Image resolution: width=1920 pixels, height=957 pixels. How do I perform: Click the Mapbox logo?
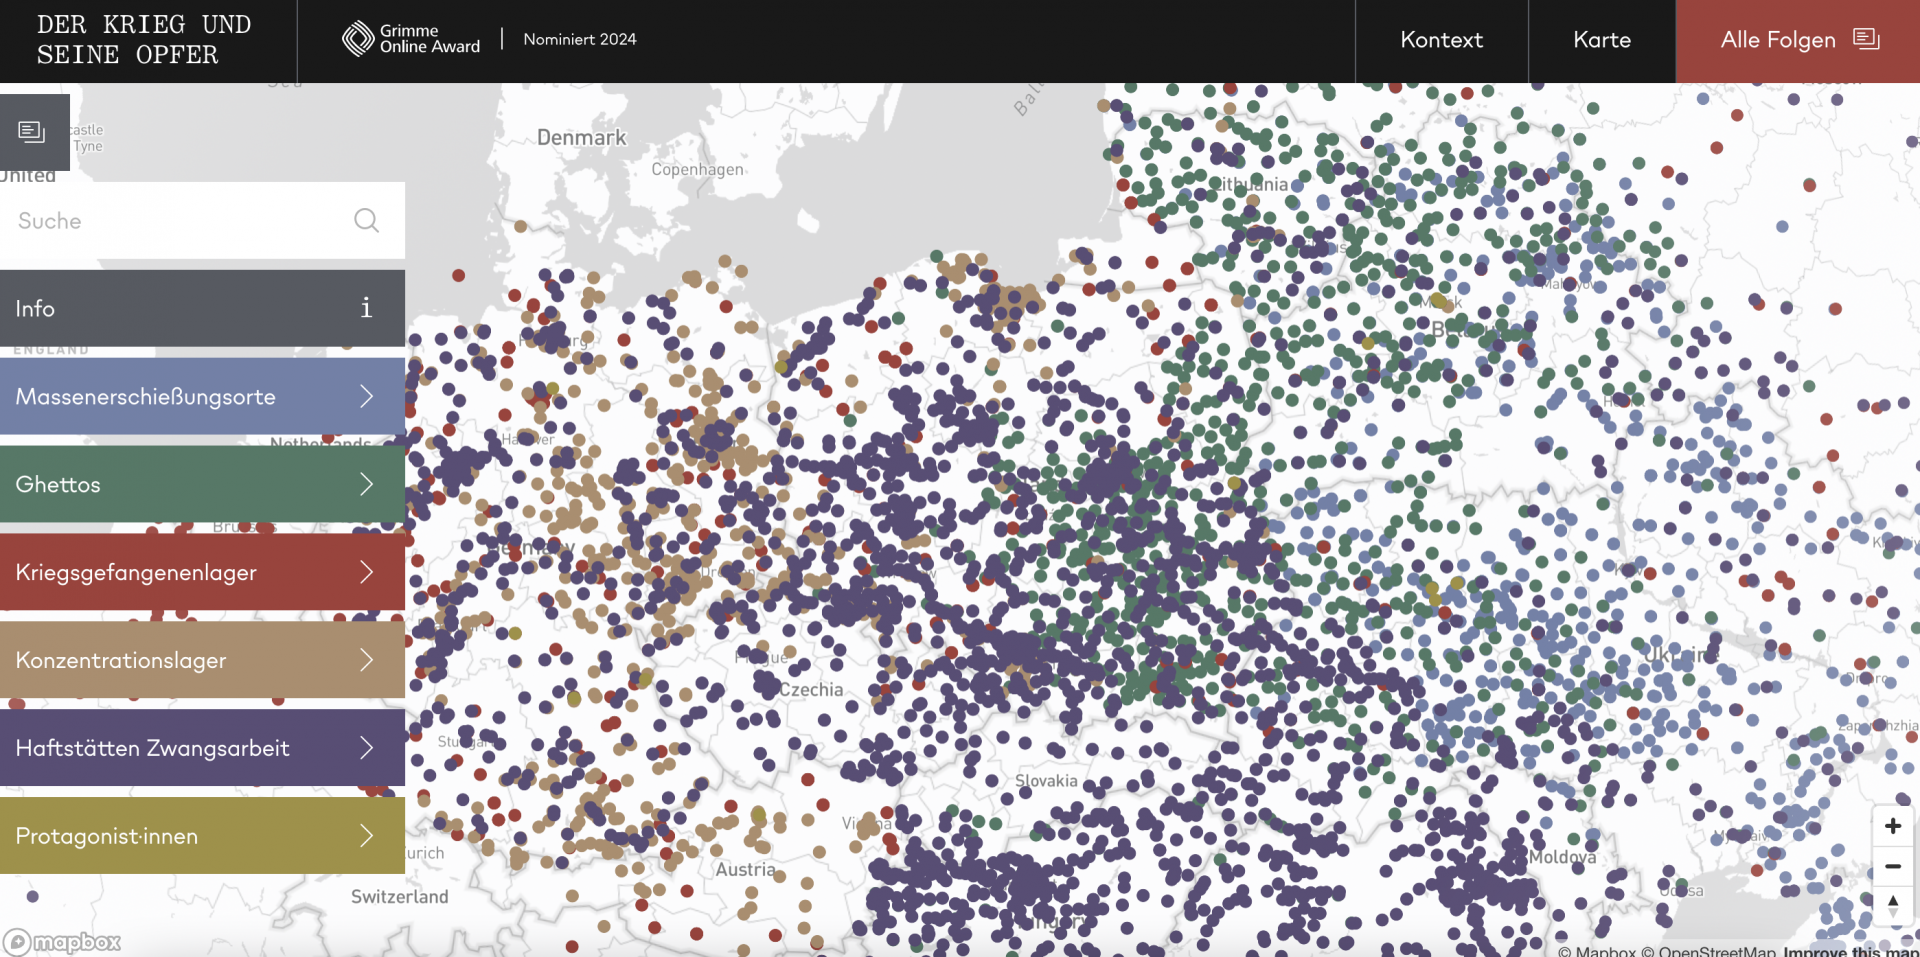(x=62, y=941)
